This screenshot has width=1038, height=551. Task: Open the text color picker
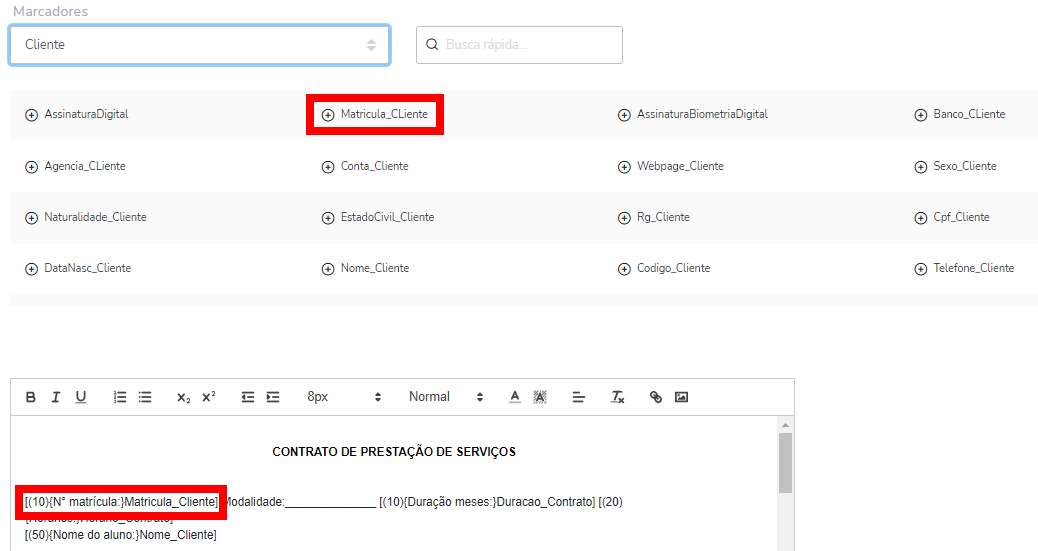(x=515, y=397)
